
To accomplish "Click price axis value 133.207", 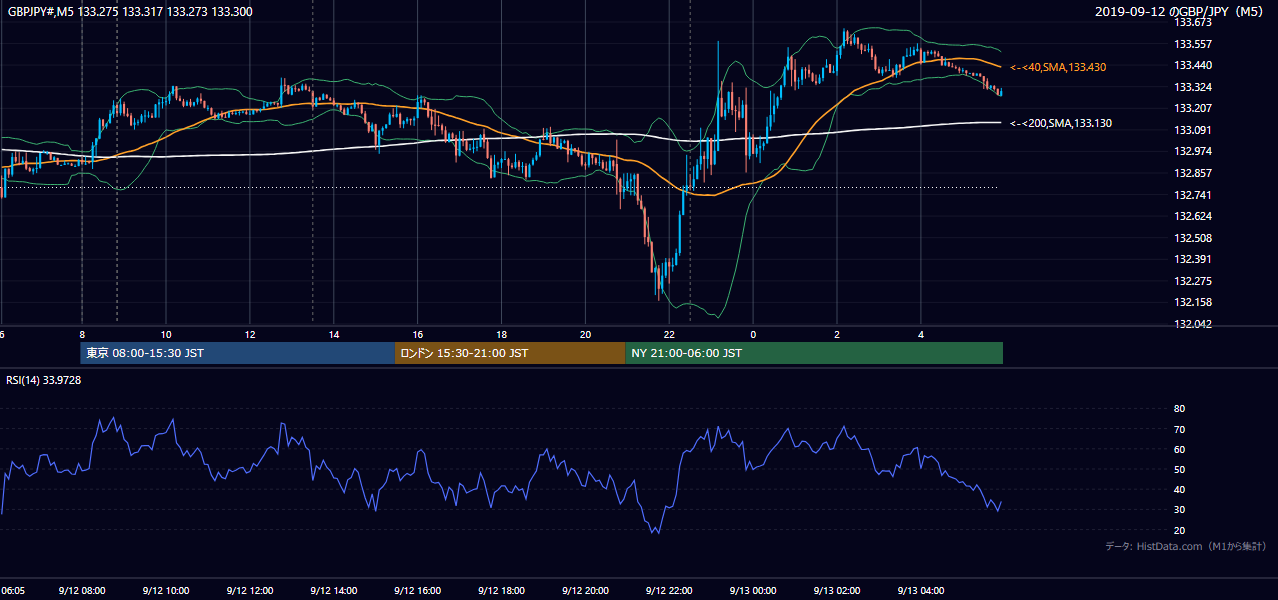I will (x=1192, y=108).
